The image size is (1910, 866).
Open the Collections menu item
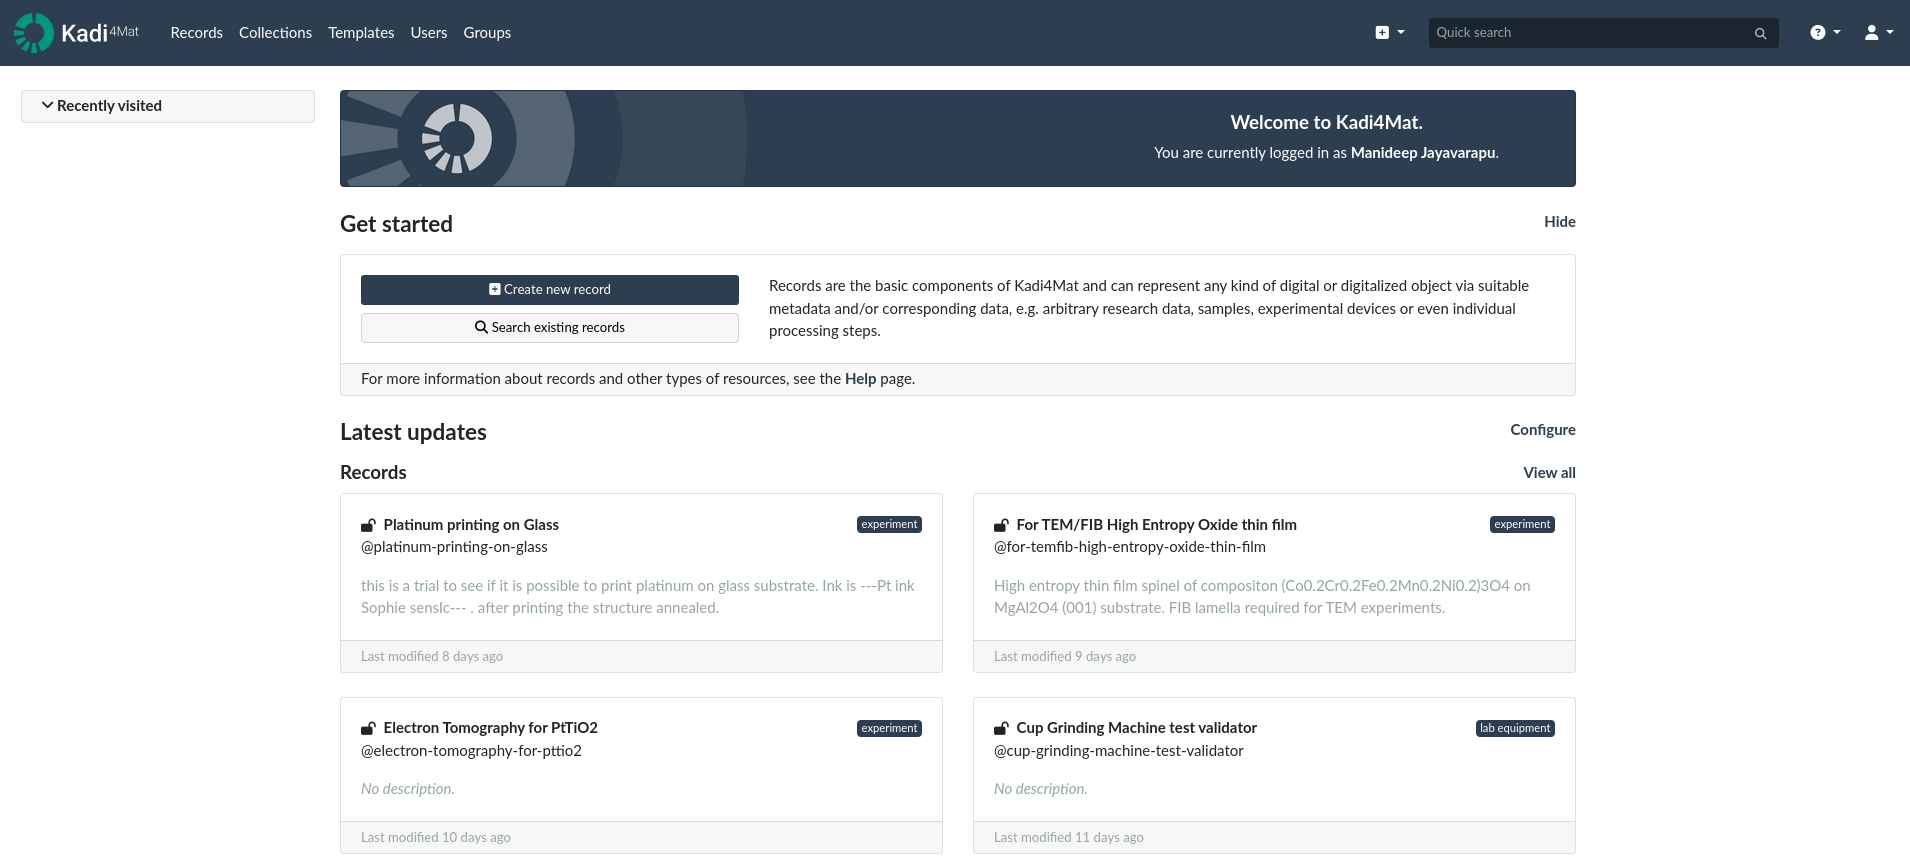point(275,33)
